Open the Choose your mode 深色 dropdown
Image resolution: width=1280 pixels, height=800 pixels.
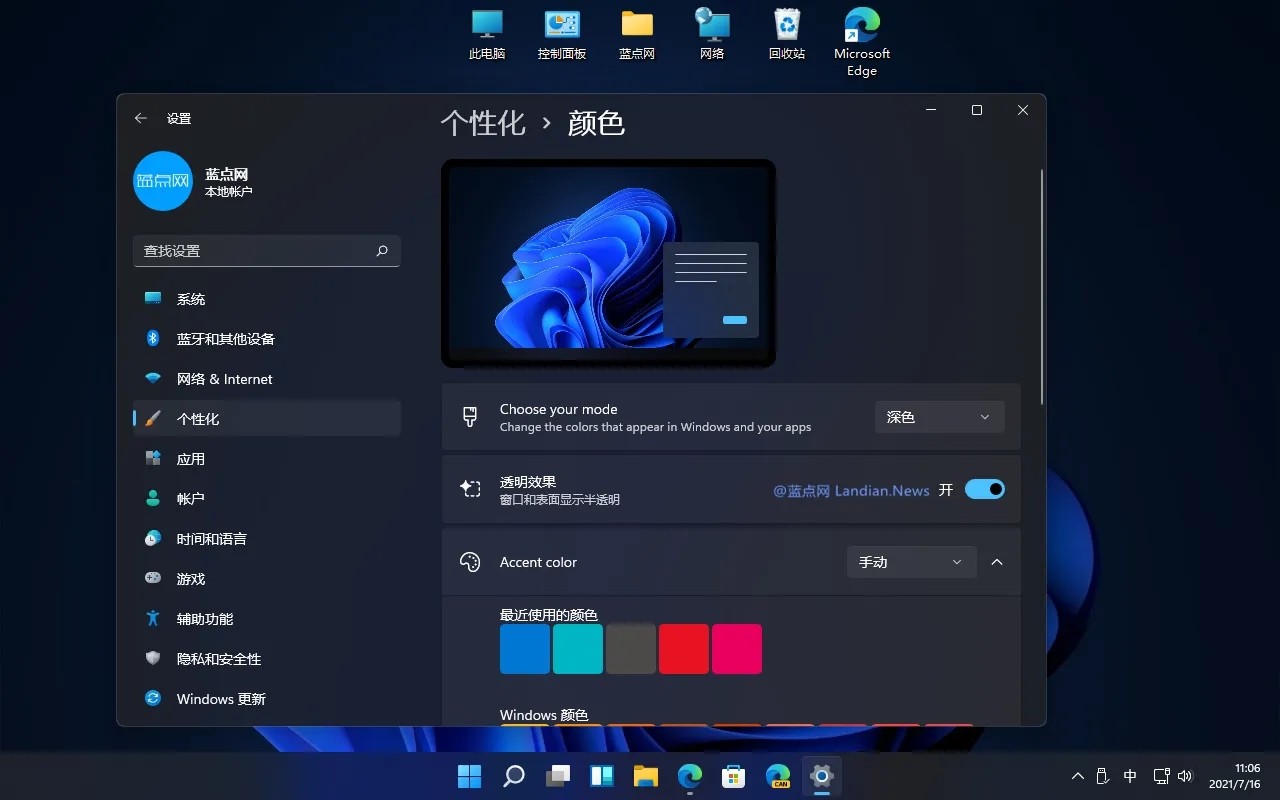[939, 417]
